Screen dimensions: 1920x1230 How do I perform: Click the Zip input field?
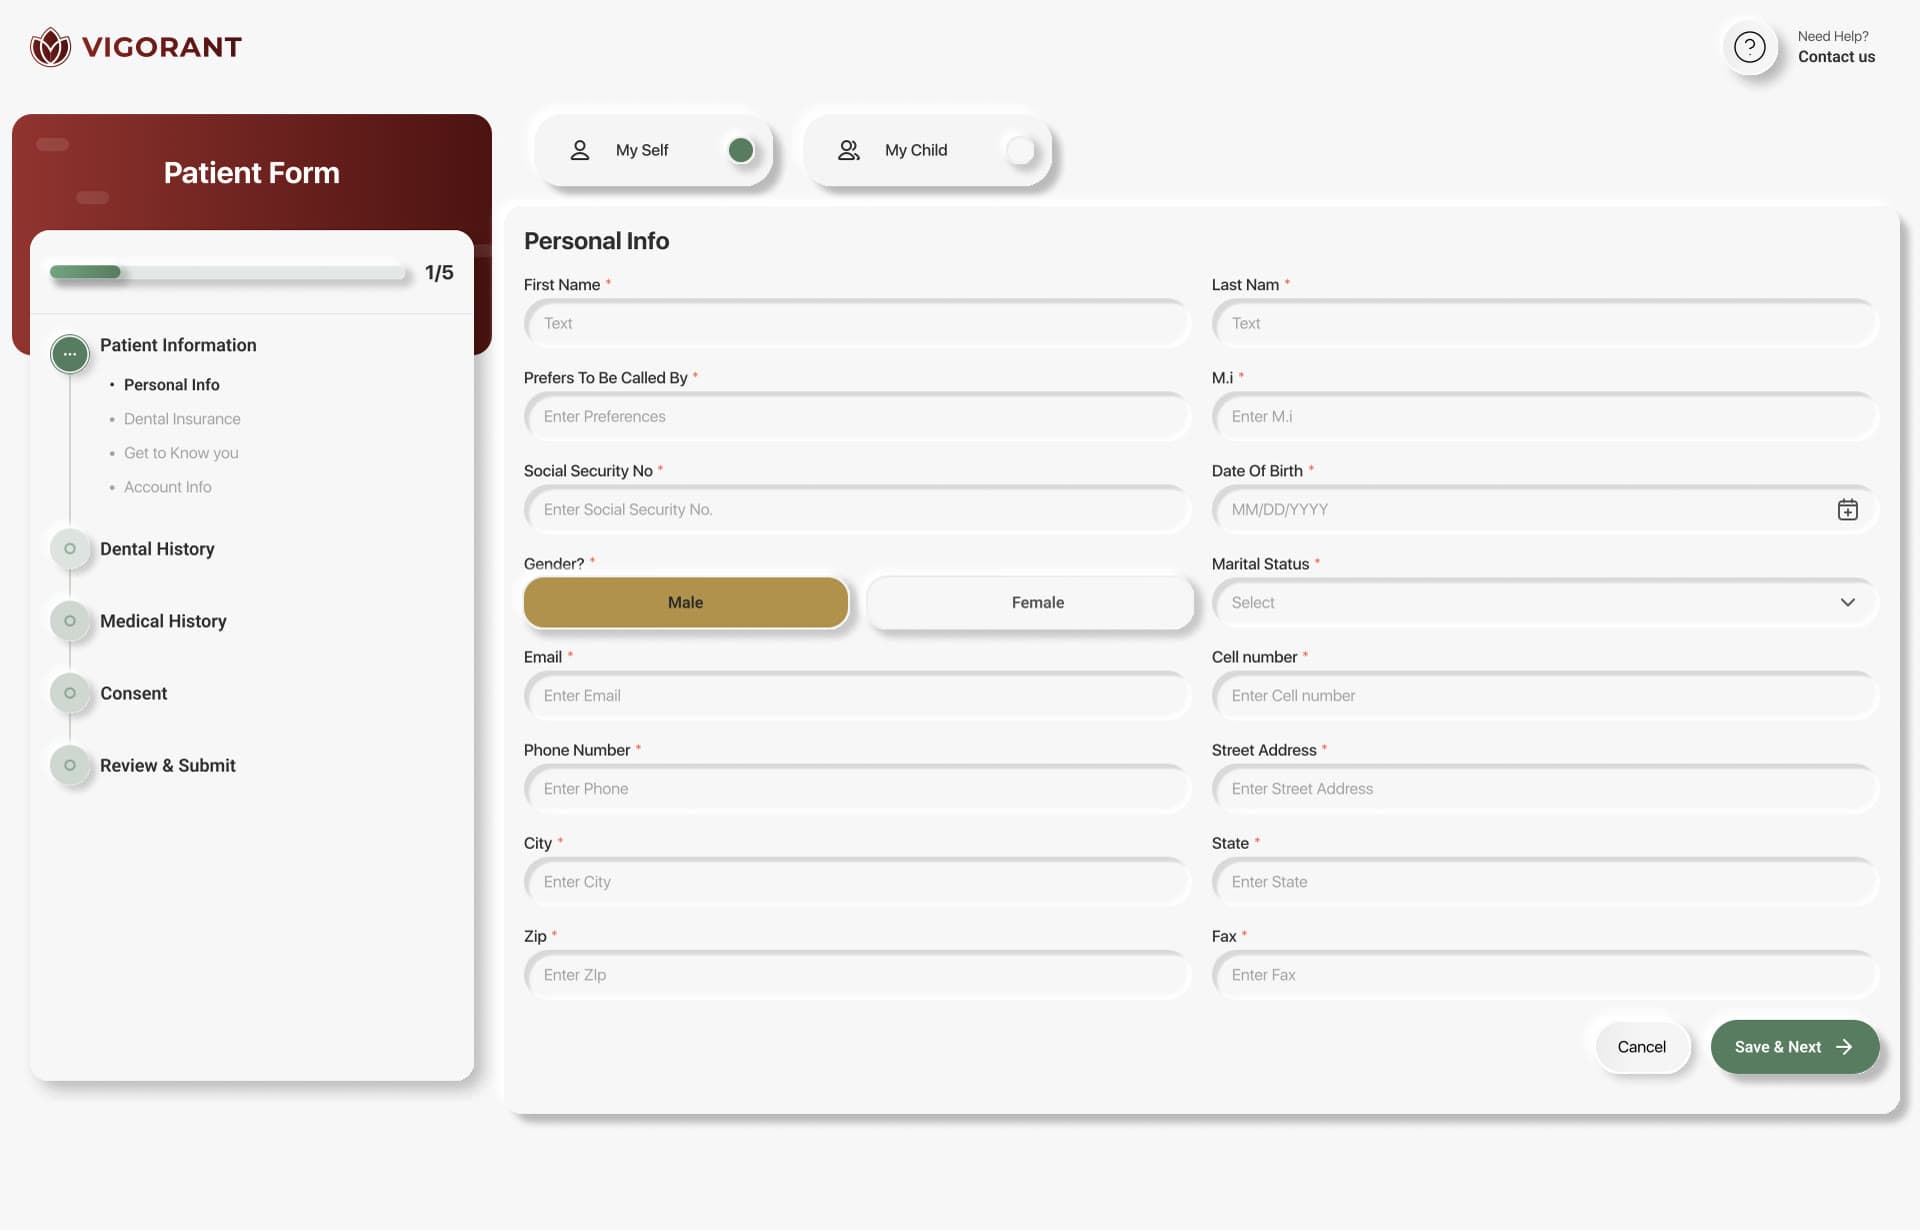pyautogui.click(x=857, y=974)
